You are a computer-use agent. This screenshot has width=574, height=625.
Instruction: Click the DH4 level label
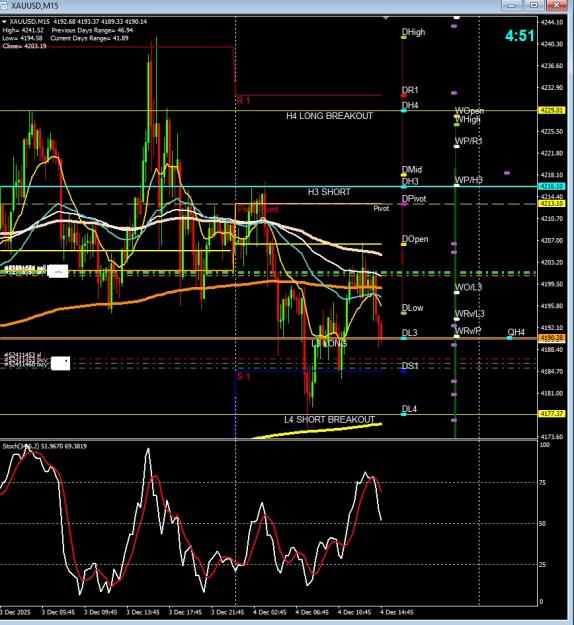pos(410,105)
